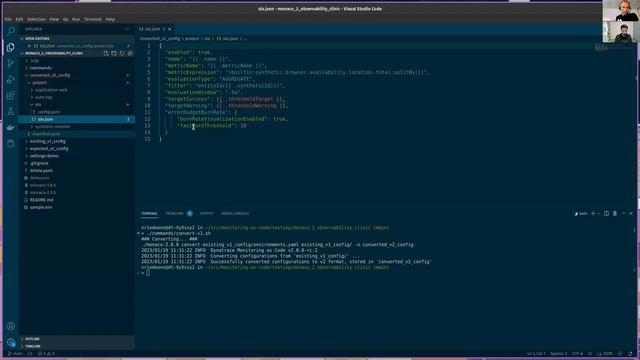Screen dimensions: 640x360
Task: Open the Docker view in activity bar
Action: coord(11,127)
